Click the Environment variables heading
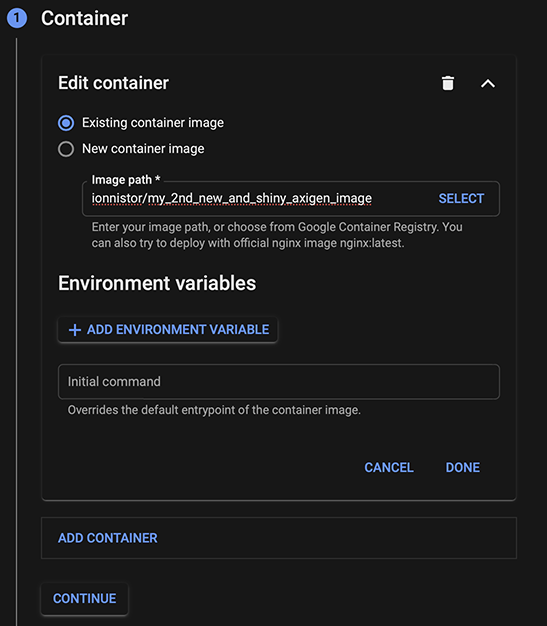The image size is (547, 626). [157, 283]
